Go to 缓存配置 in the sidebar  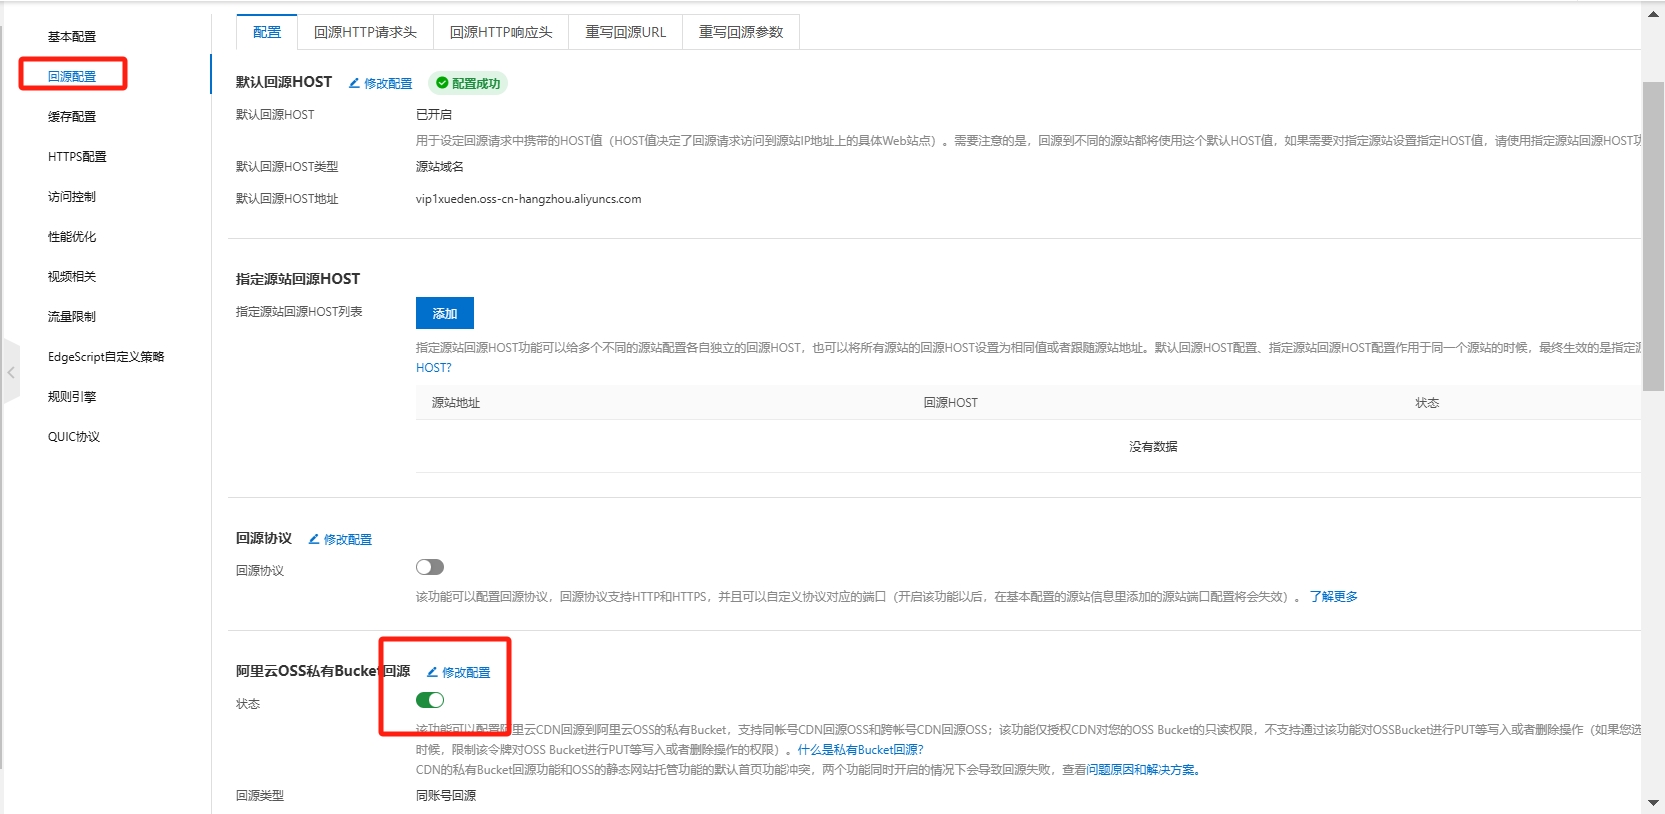coord(72,116)
